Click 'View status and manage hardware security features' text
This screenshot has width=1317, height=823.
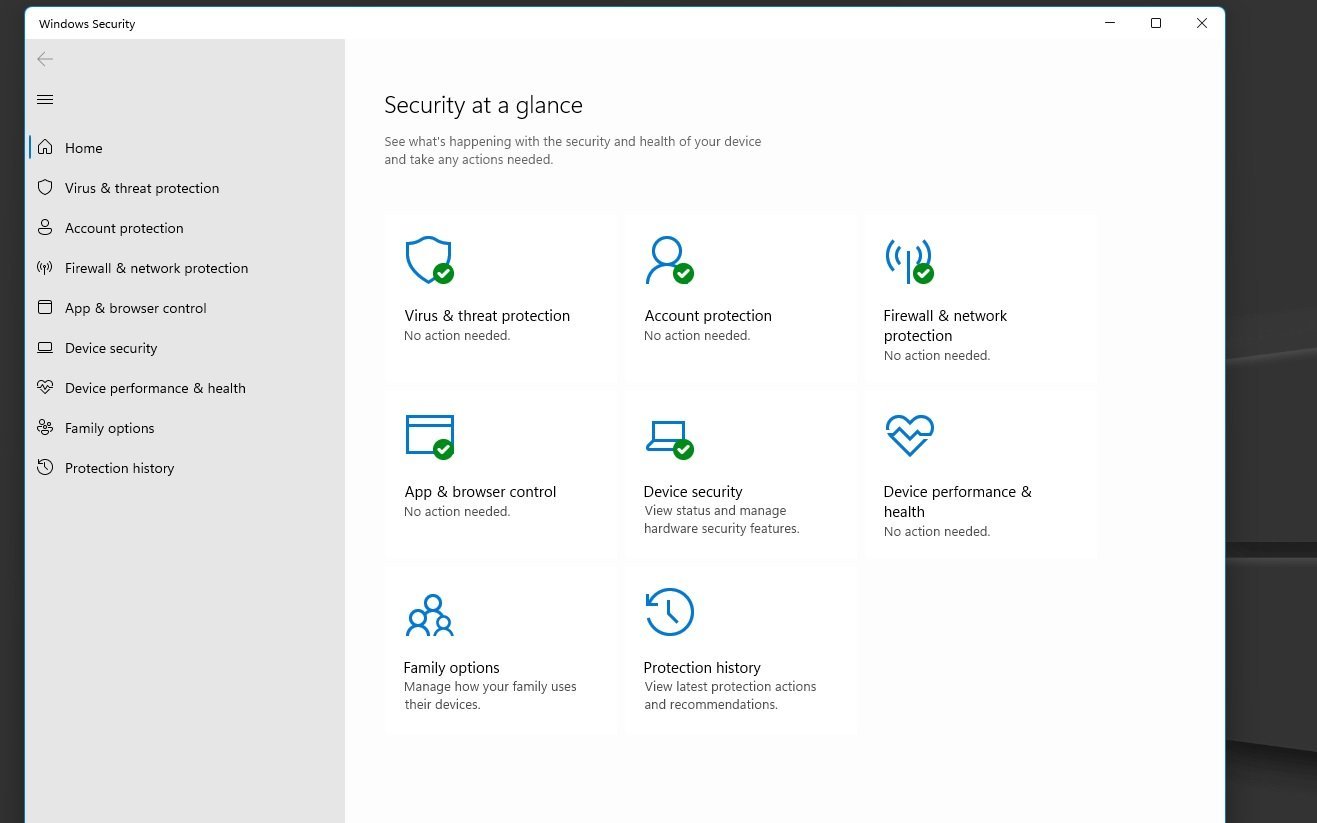[x=722, y=520]
